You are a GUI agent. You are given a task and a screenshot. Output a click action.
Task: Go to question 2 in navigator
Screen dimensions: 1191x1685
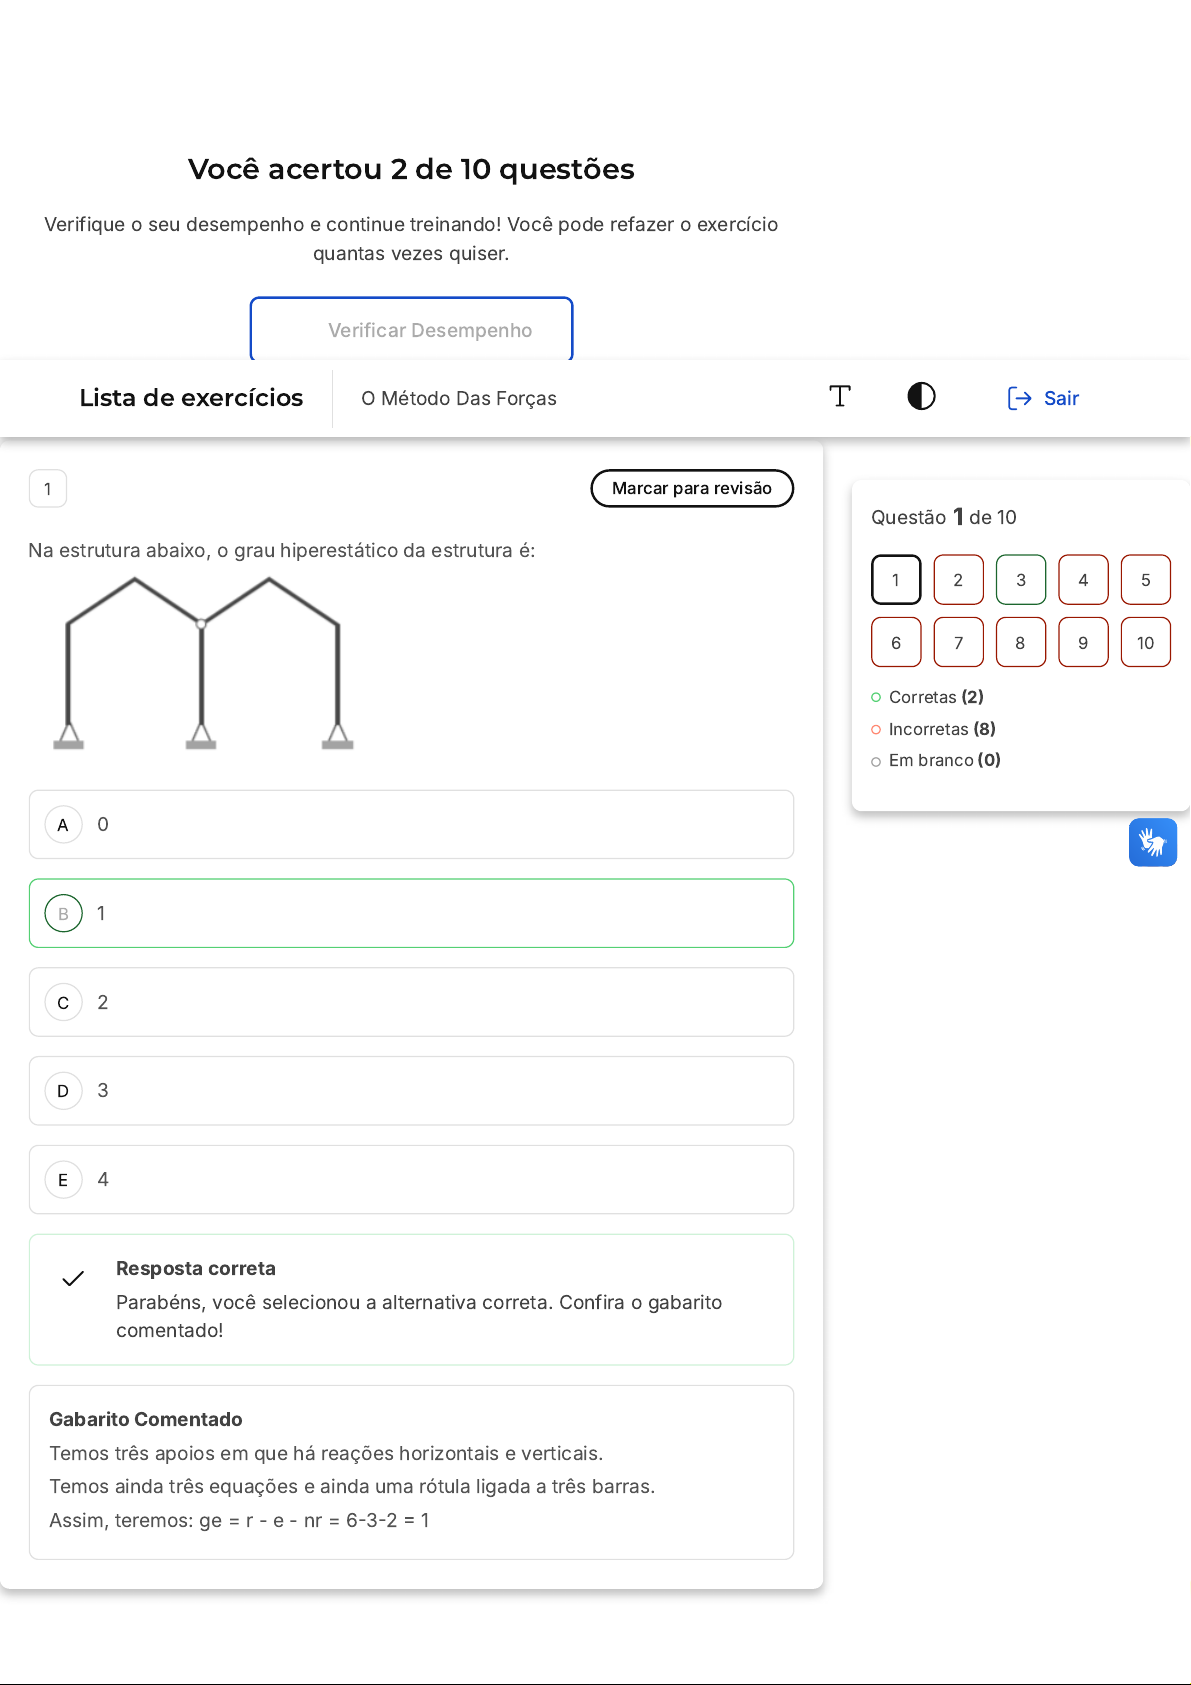click(958, 580)
